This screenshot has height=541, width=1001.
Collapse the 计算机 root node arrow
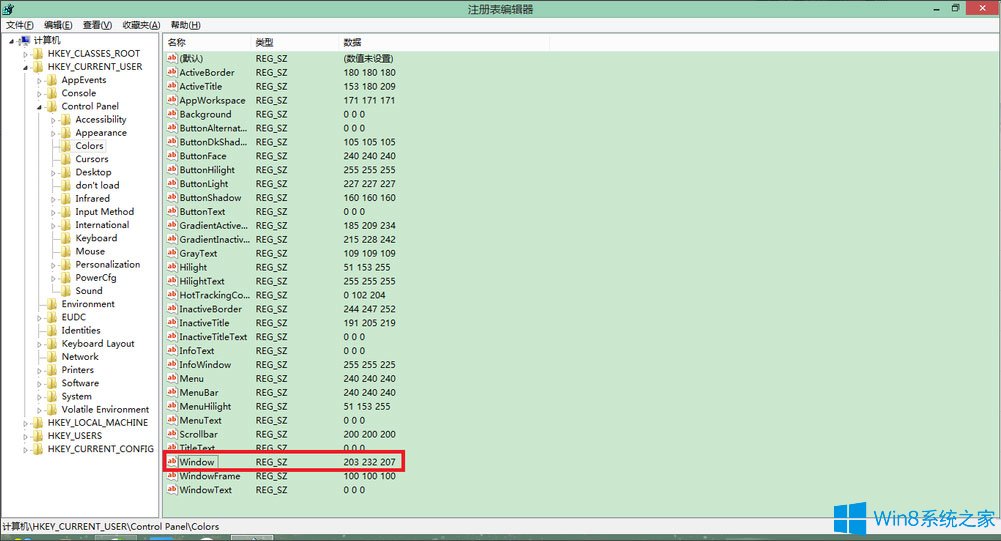point(11,41)
